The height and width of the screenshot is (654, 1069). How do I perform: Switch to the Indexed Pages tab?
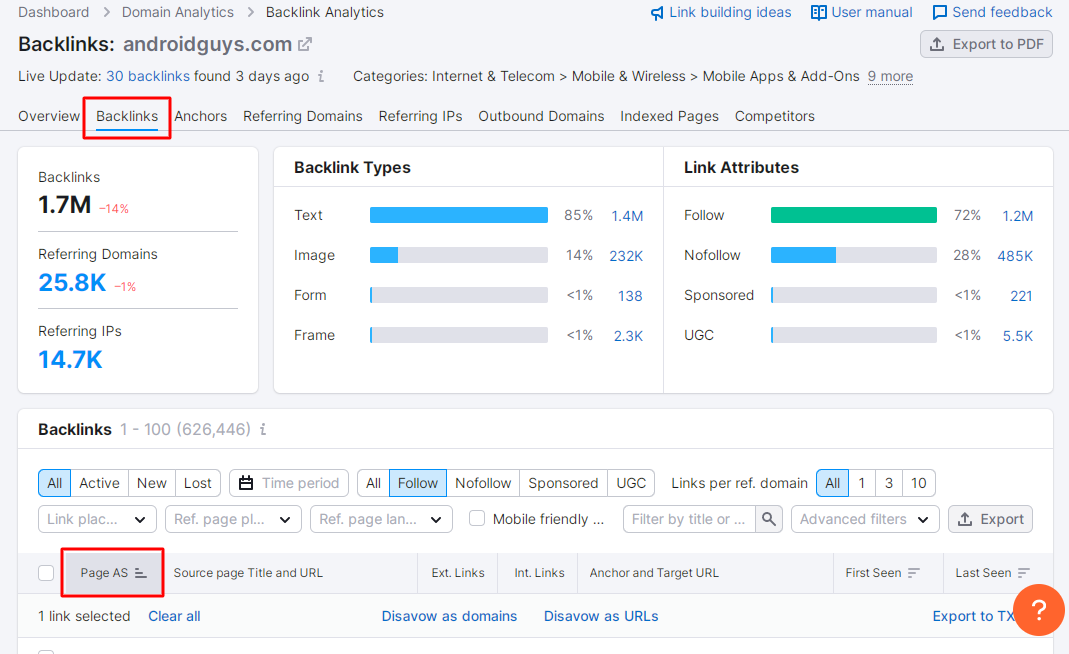point(669,116)
